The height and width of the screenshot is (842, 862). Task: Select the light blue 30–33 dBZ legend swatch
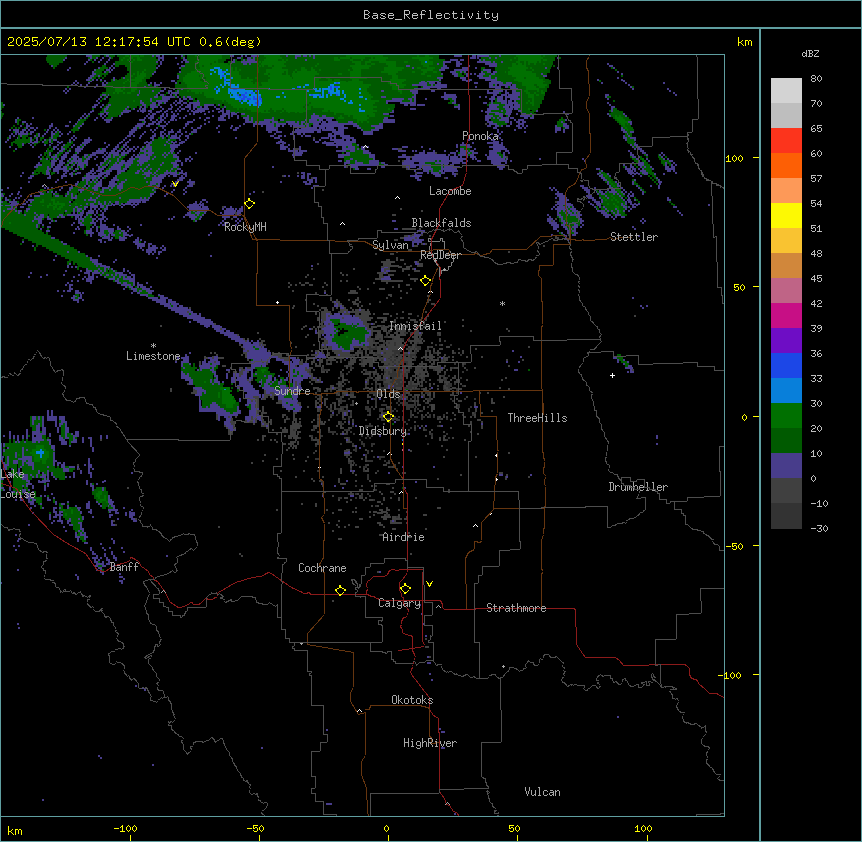tap(786, 391)
